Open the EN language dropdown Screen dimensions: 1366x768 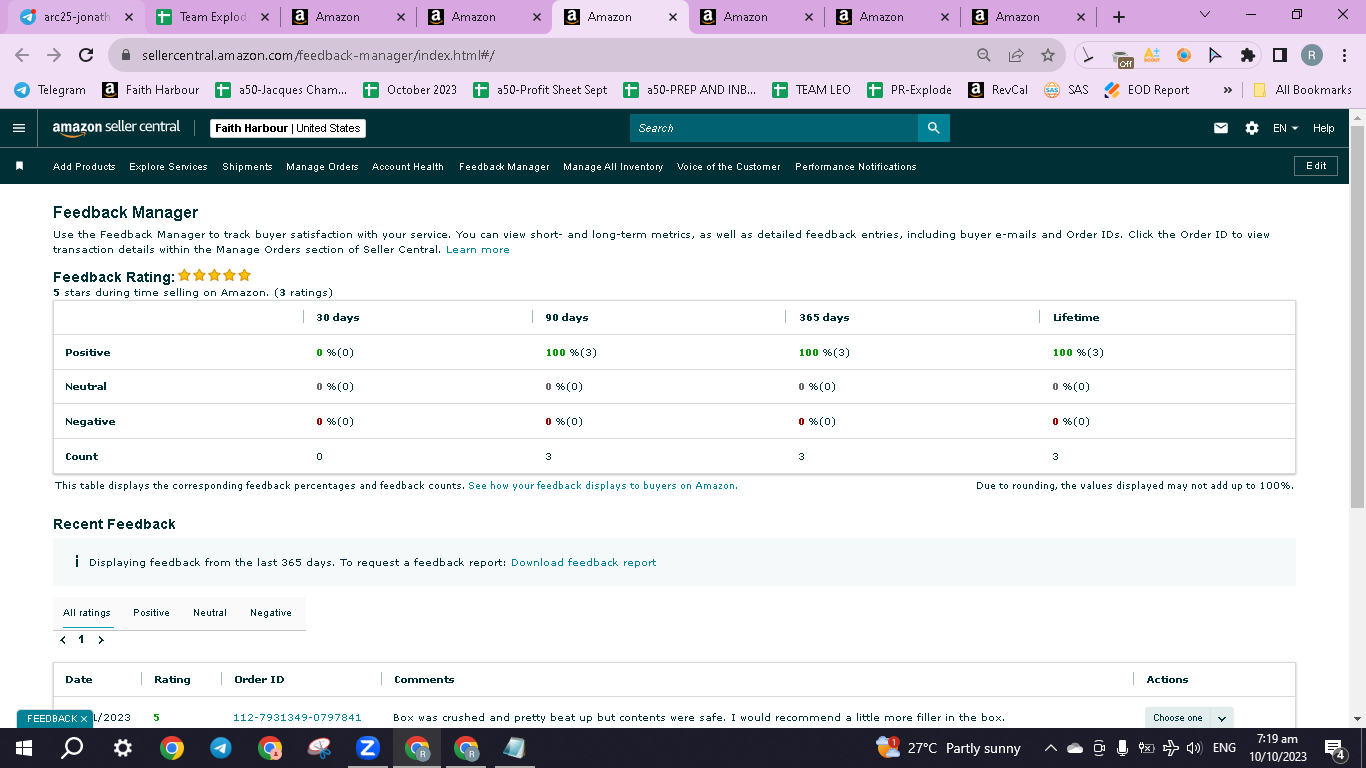[1285, 128]
